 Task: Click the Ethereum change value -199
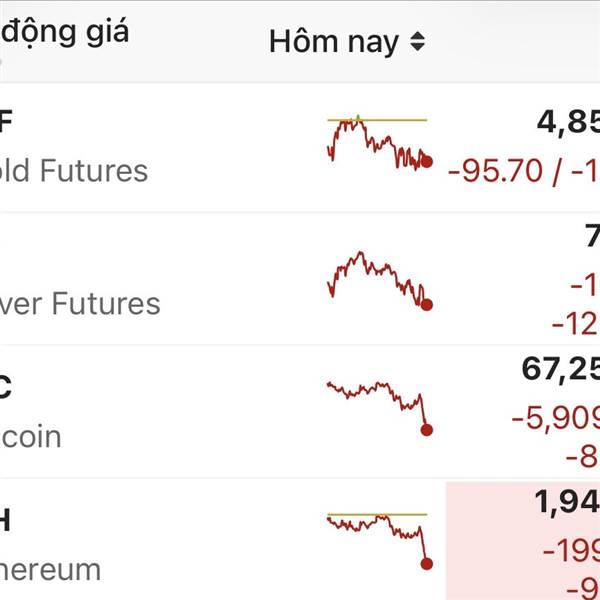pos(570,549)
